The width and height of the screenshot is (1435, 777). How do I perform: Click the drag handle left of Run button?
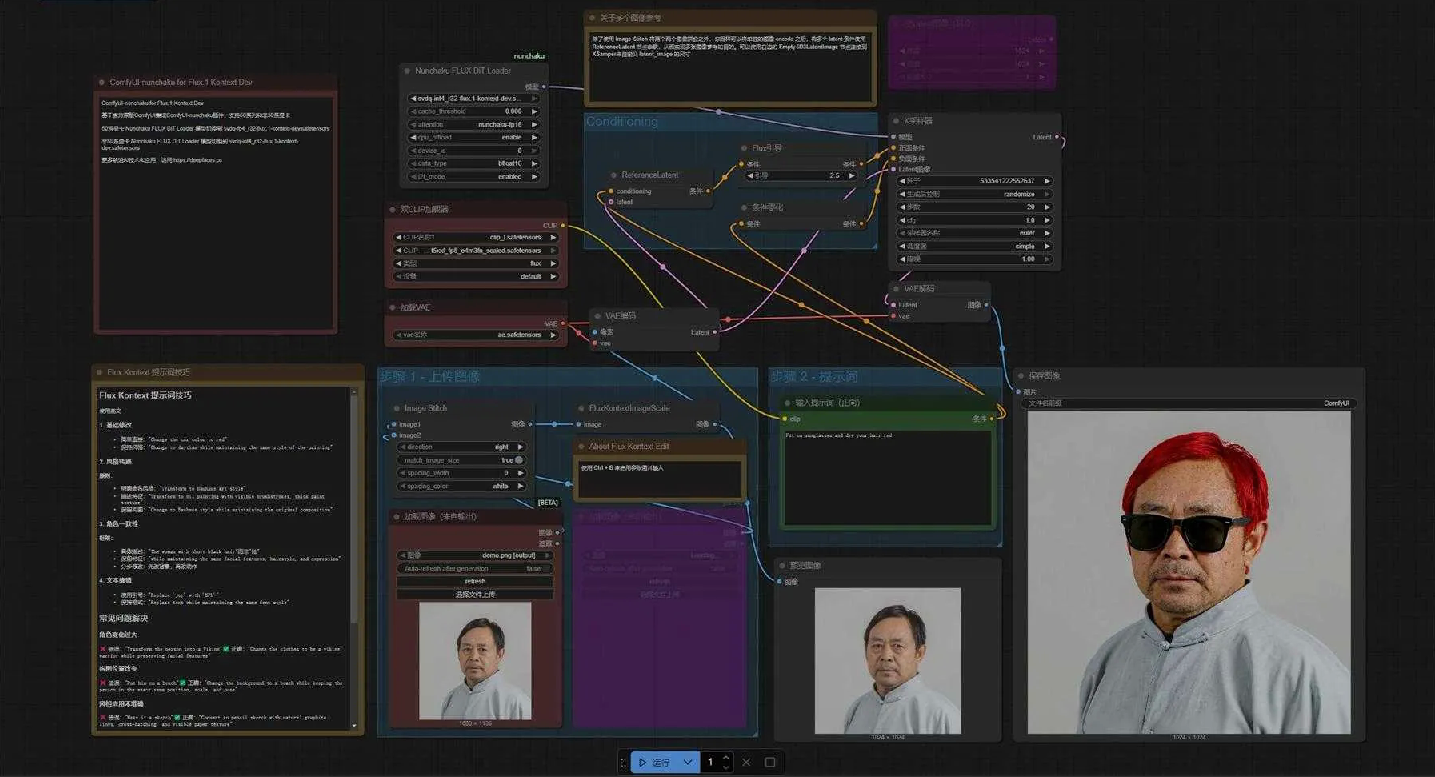pos(623,762)
